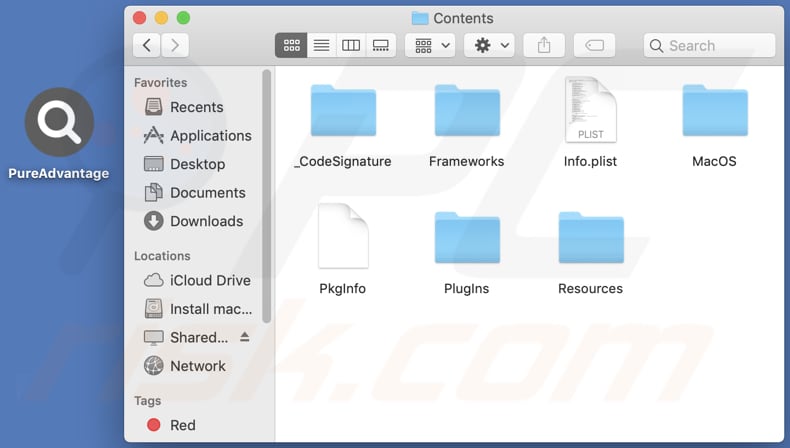Select the Install mac... volume
Viewport: 790px width, 448px height.
[x=198, y=309]
